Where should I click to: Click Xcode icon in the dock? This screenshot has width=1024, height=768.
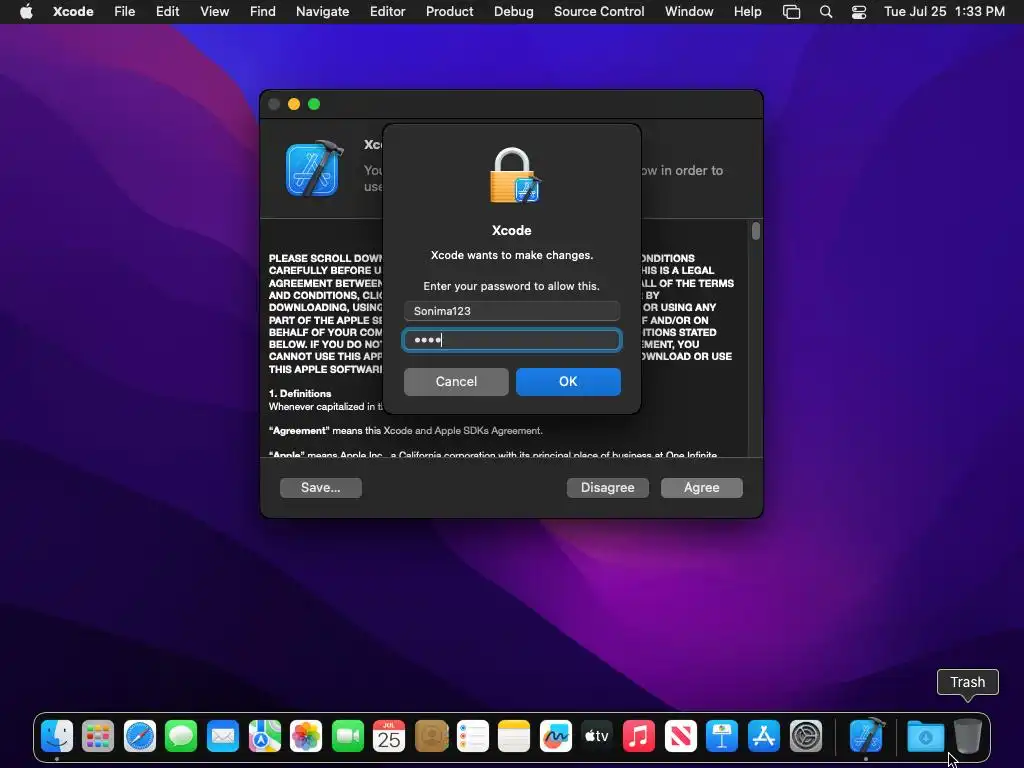point(867,735)
